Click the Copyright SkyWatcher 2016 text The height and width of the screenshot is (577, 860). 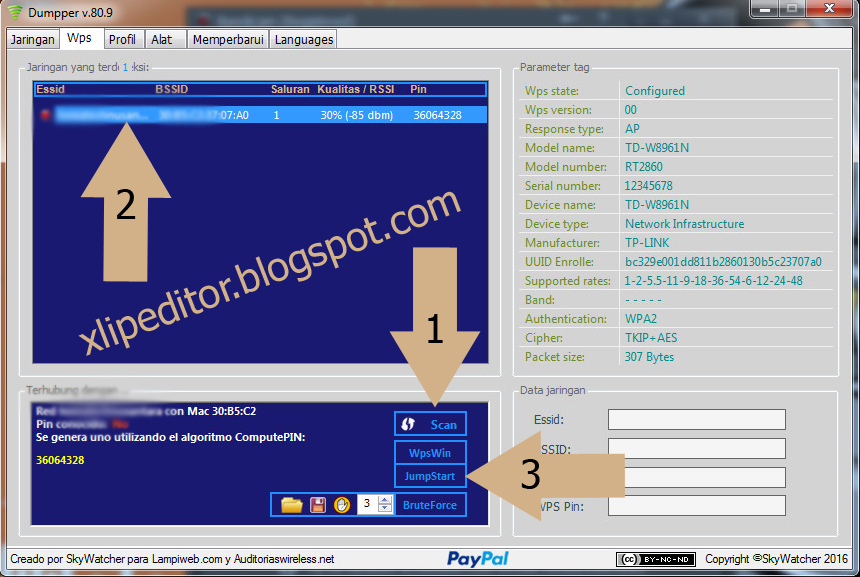777,559
